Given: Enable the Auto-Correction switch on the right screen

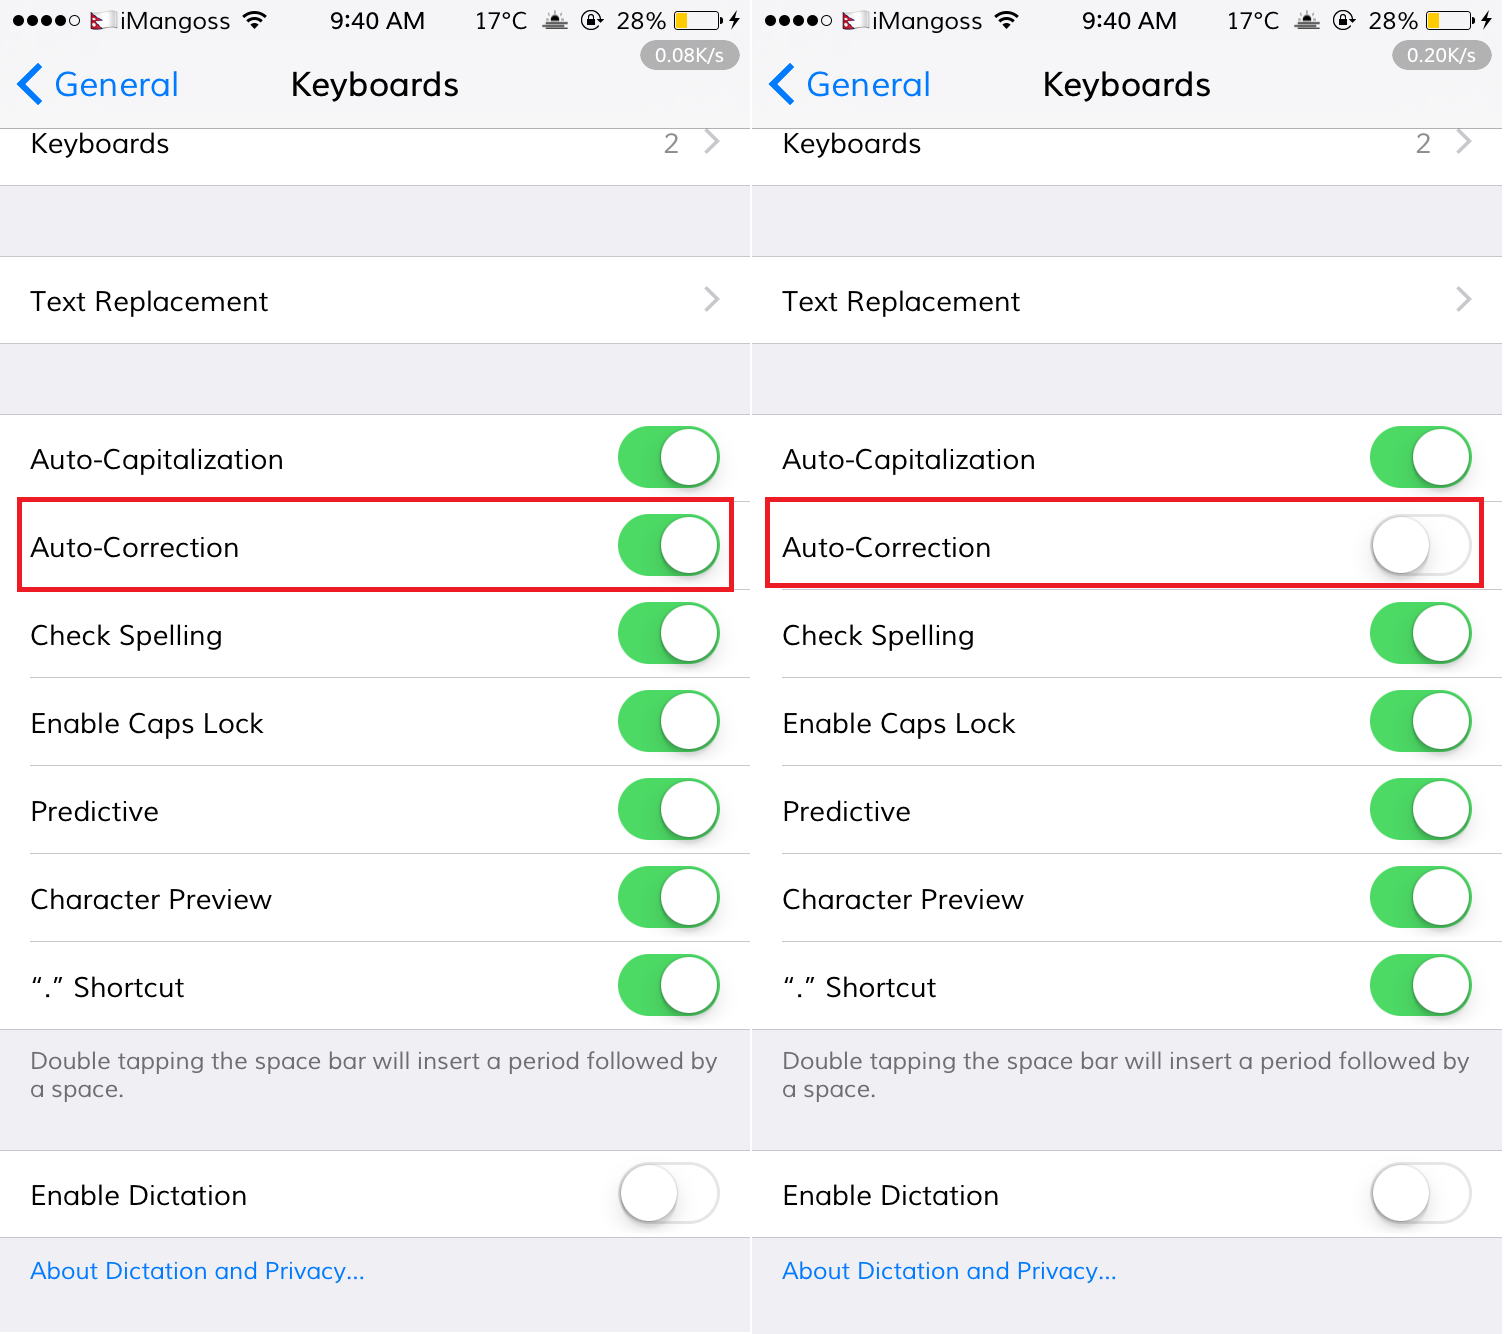Looking at the screenshot, I should tap(1420, 546).
